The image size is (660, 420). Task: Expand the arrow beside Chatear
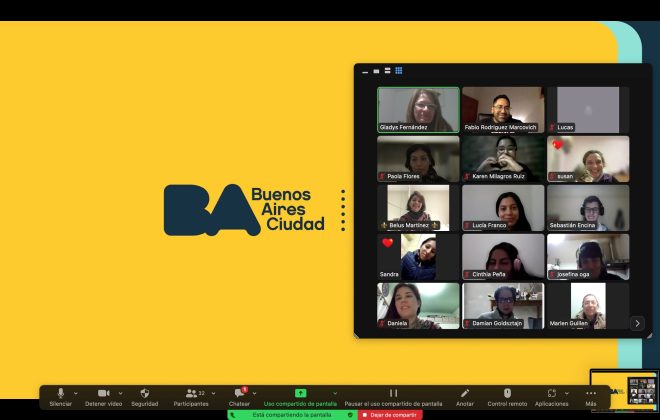(254, 393)
